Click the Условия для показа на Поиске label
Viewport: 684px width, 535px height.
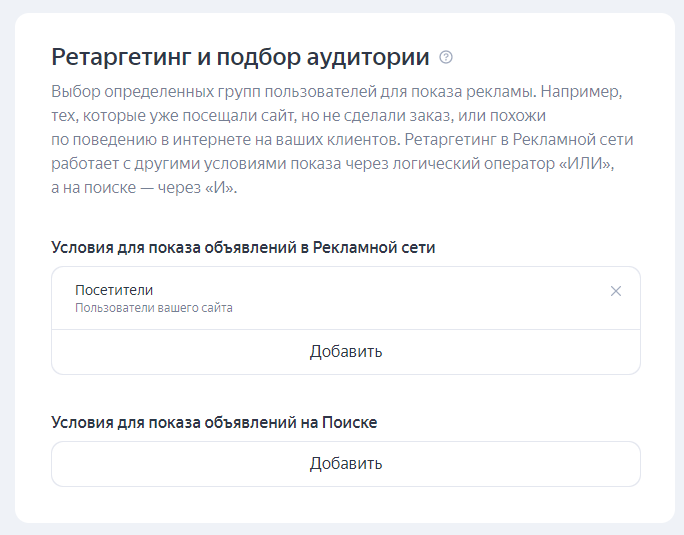pos(214,422)
